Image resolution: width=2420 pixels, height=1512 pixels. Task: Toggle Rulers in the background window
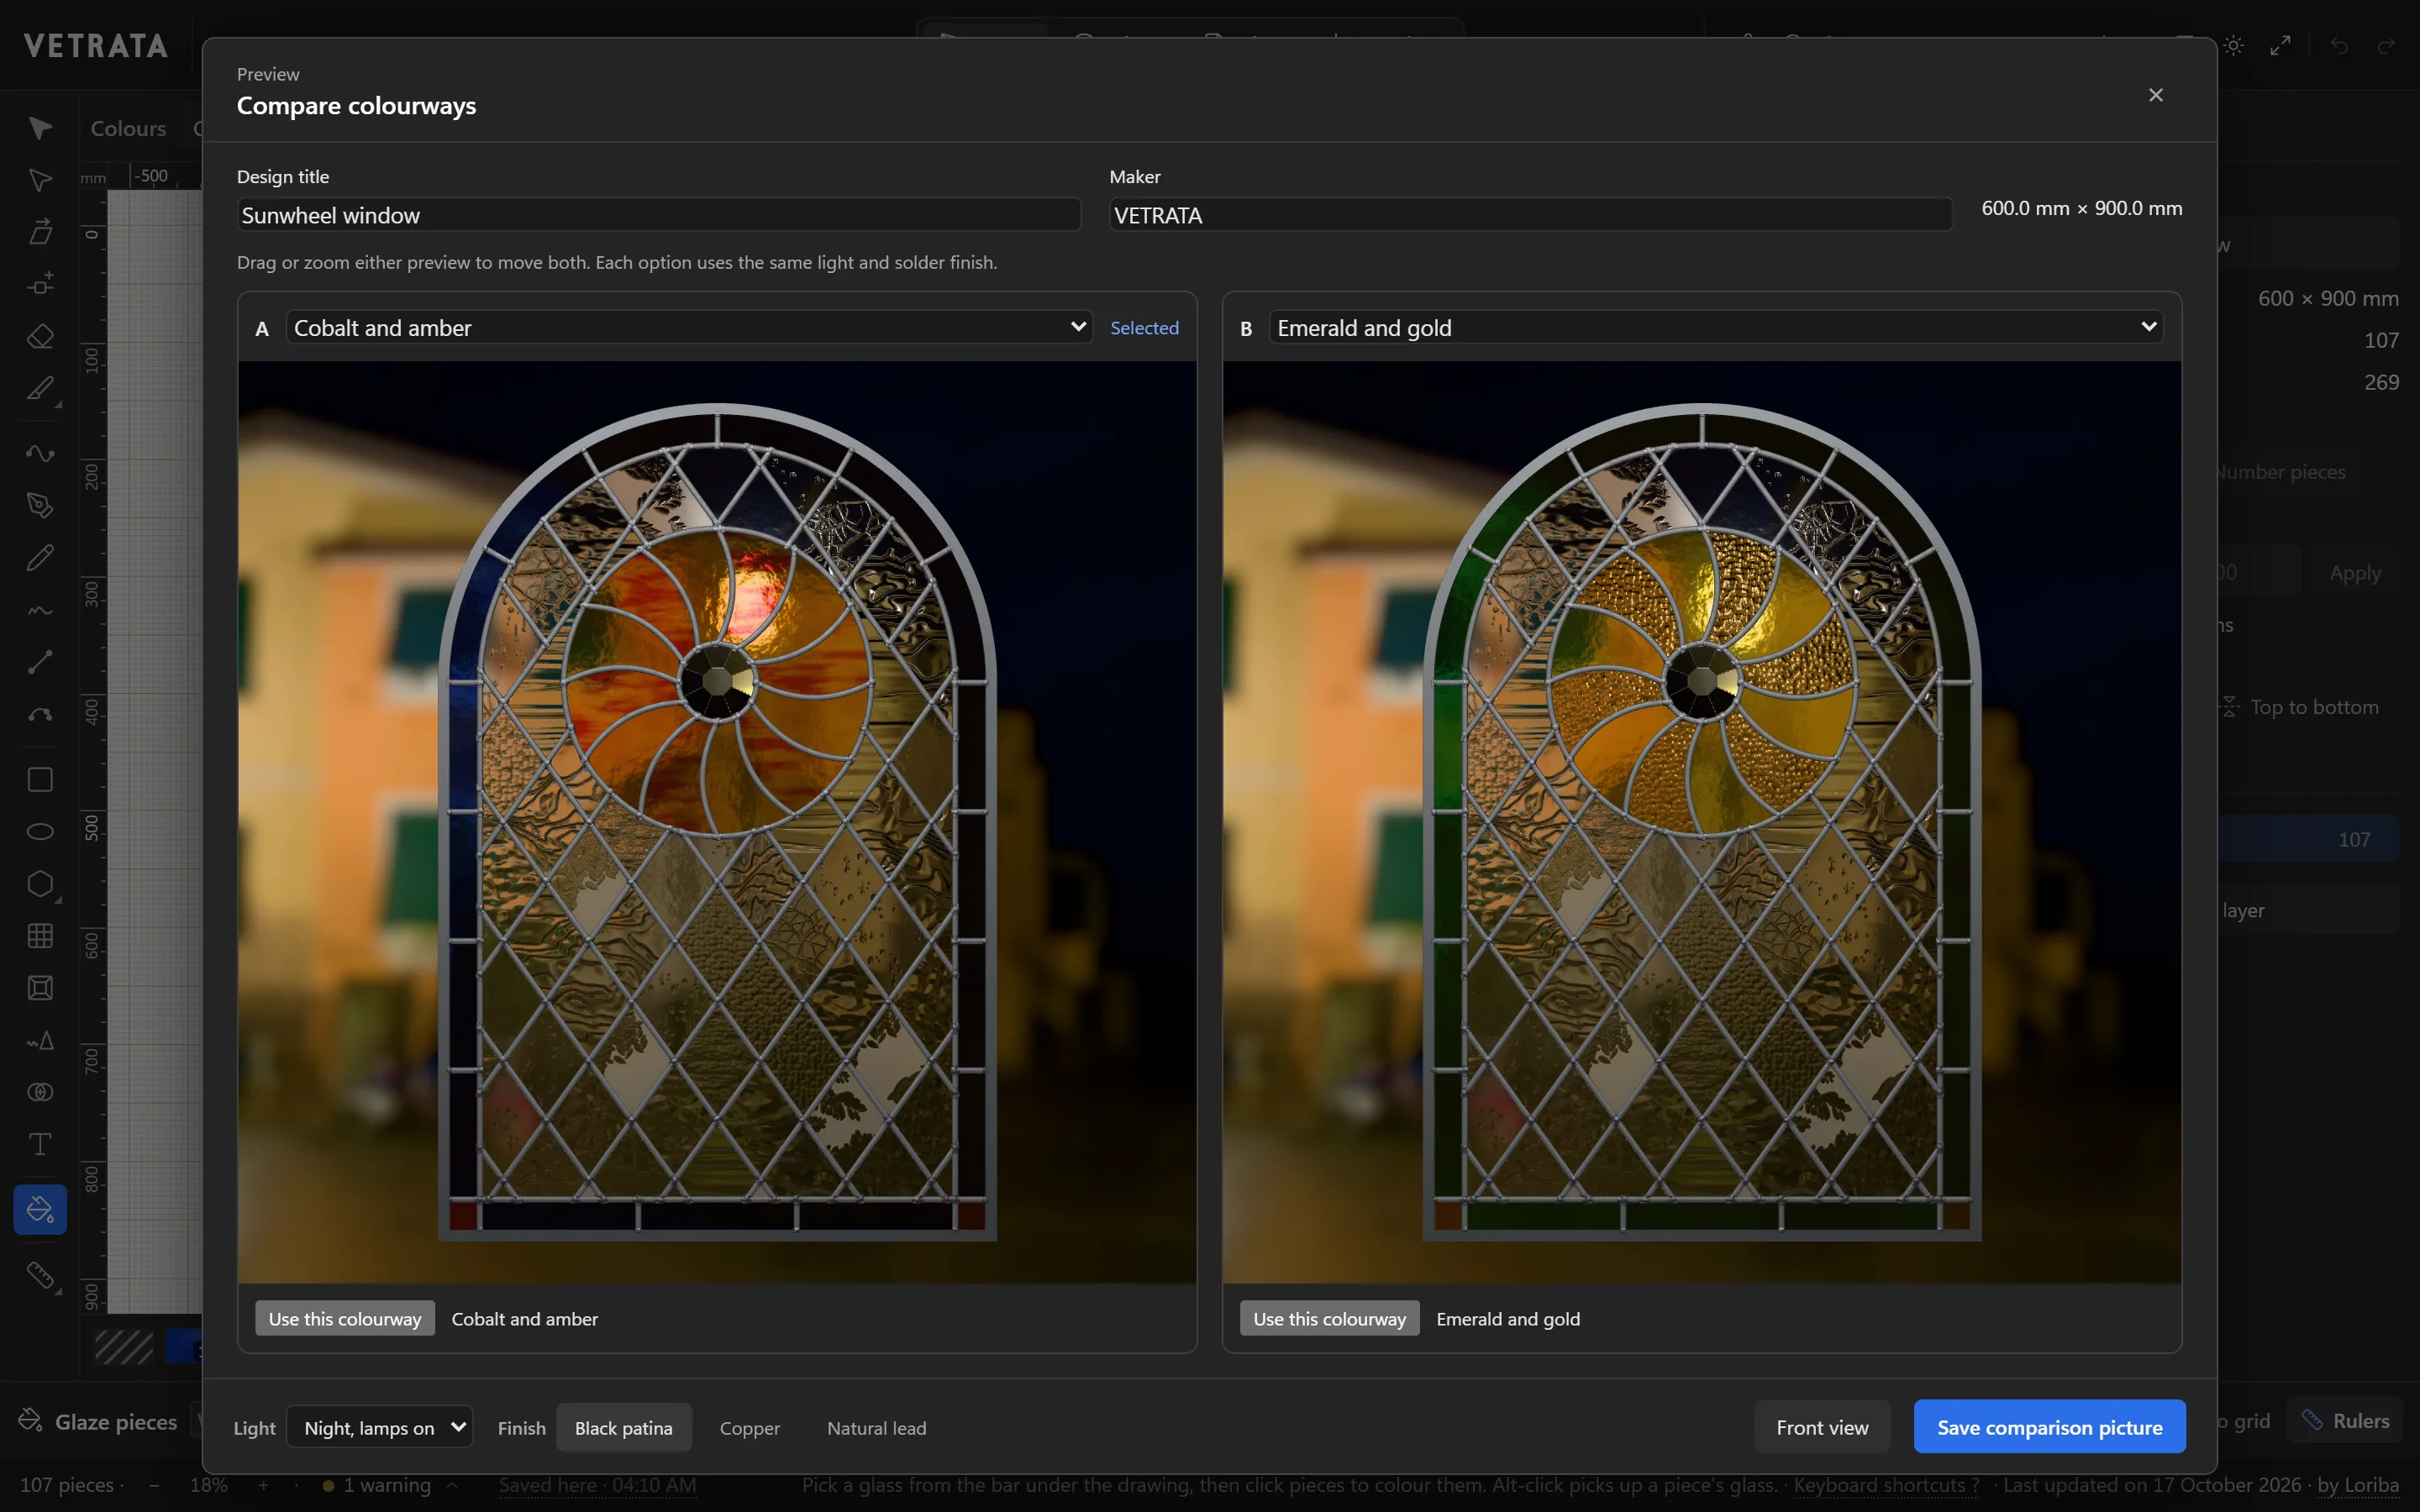tap(2344, 1420)
